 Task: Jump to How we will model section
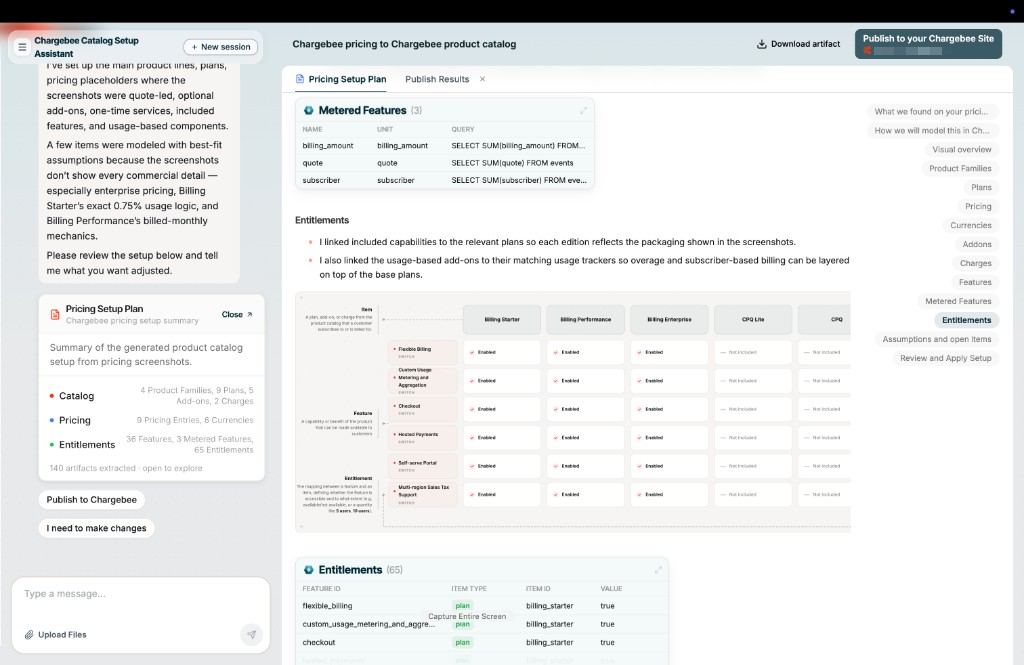coord(931,131)
